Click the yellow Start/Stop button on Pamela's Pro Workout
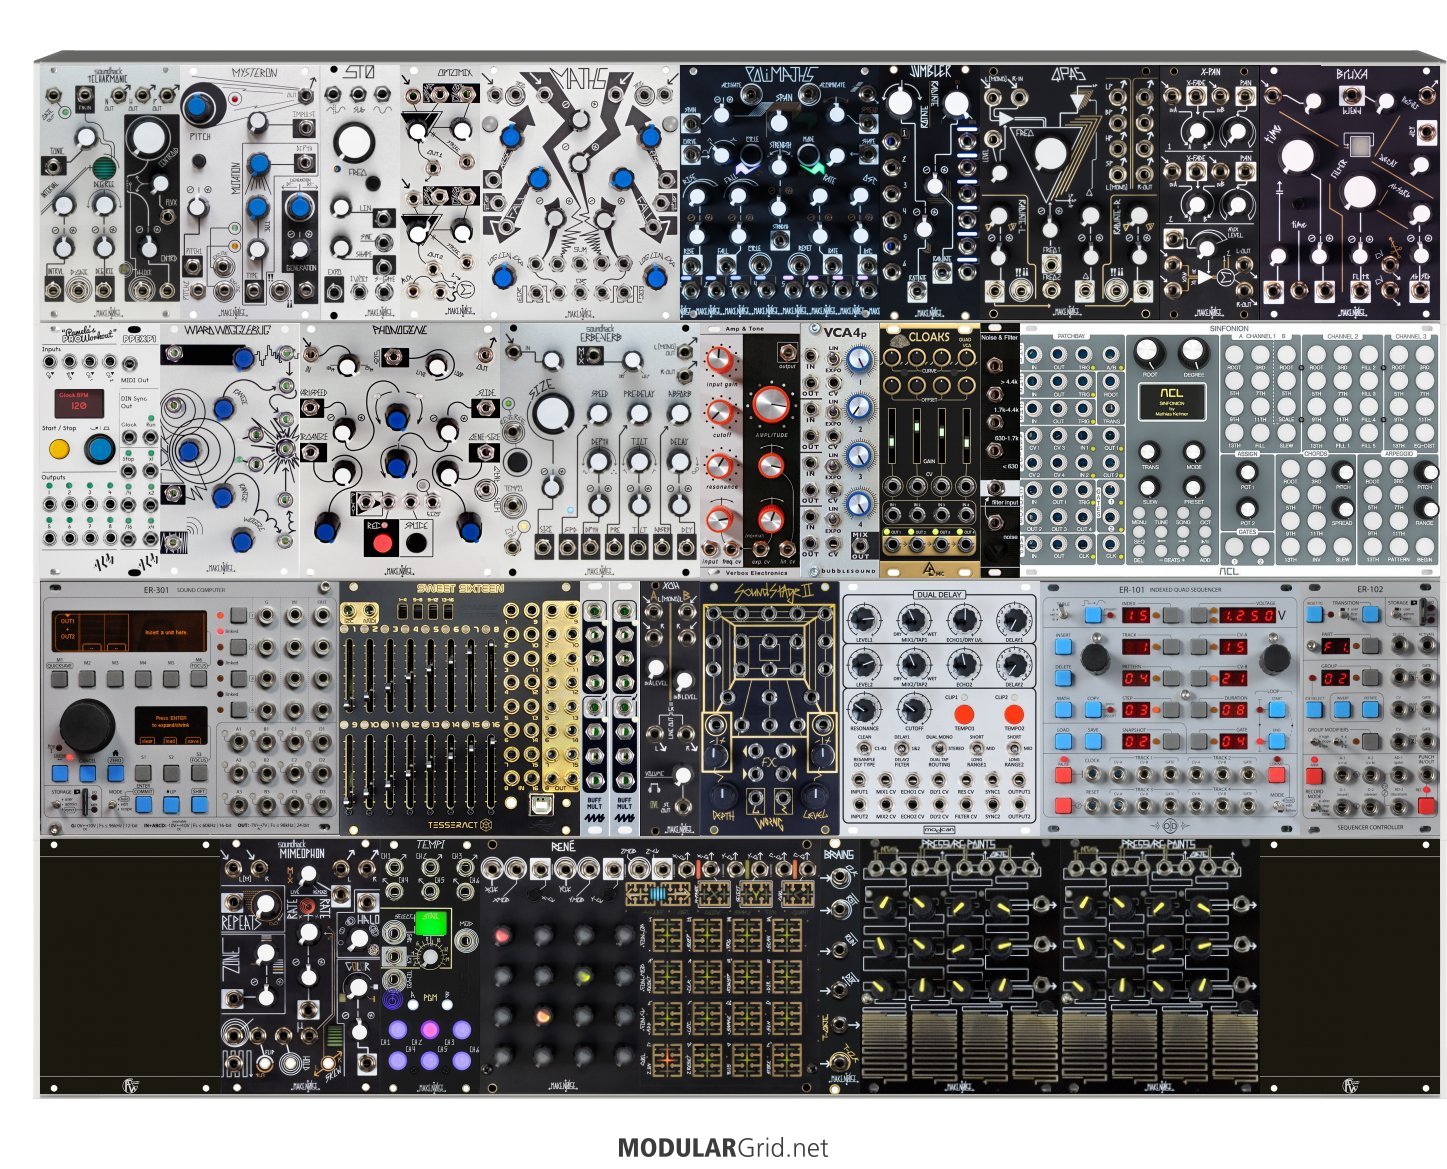The image size is (1447, 1169). tap(60, 449)
